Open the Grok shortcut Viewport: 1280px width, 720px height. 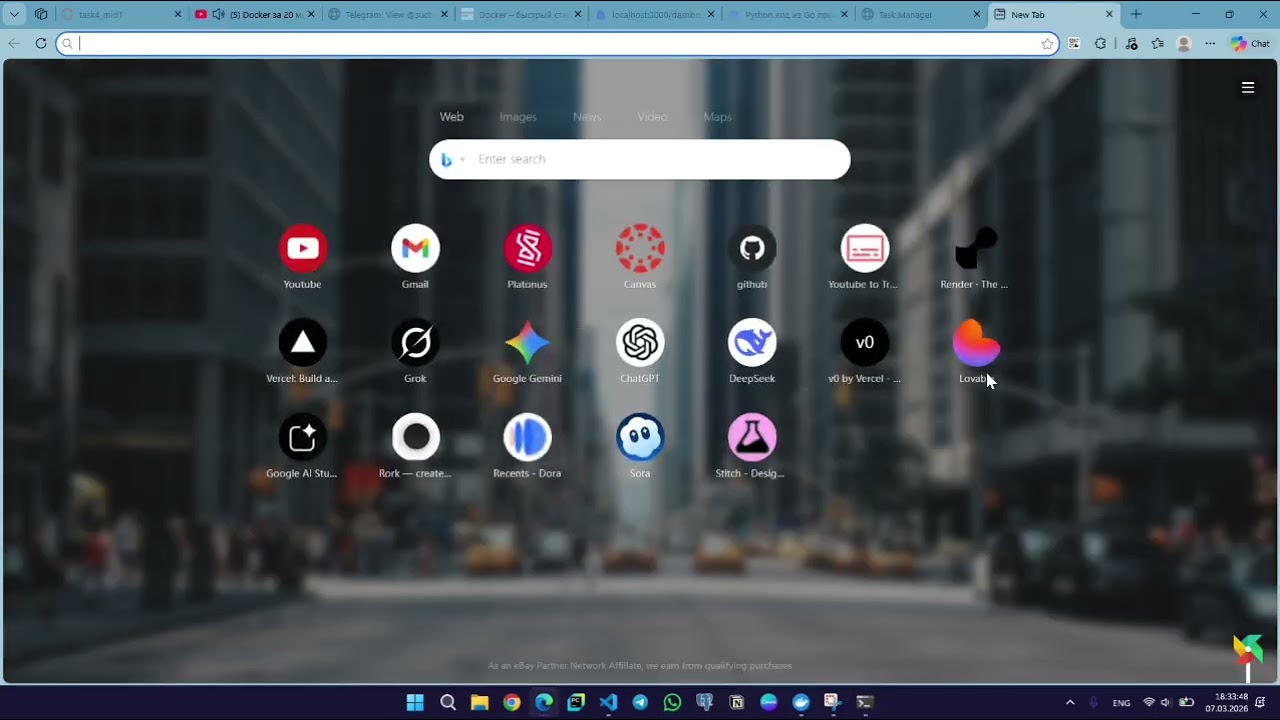coord(415,343)
